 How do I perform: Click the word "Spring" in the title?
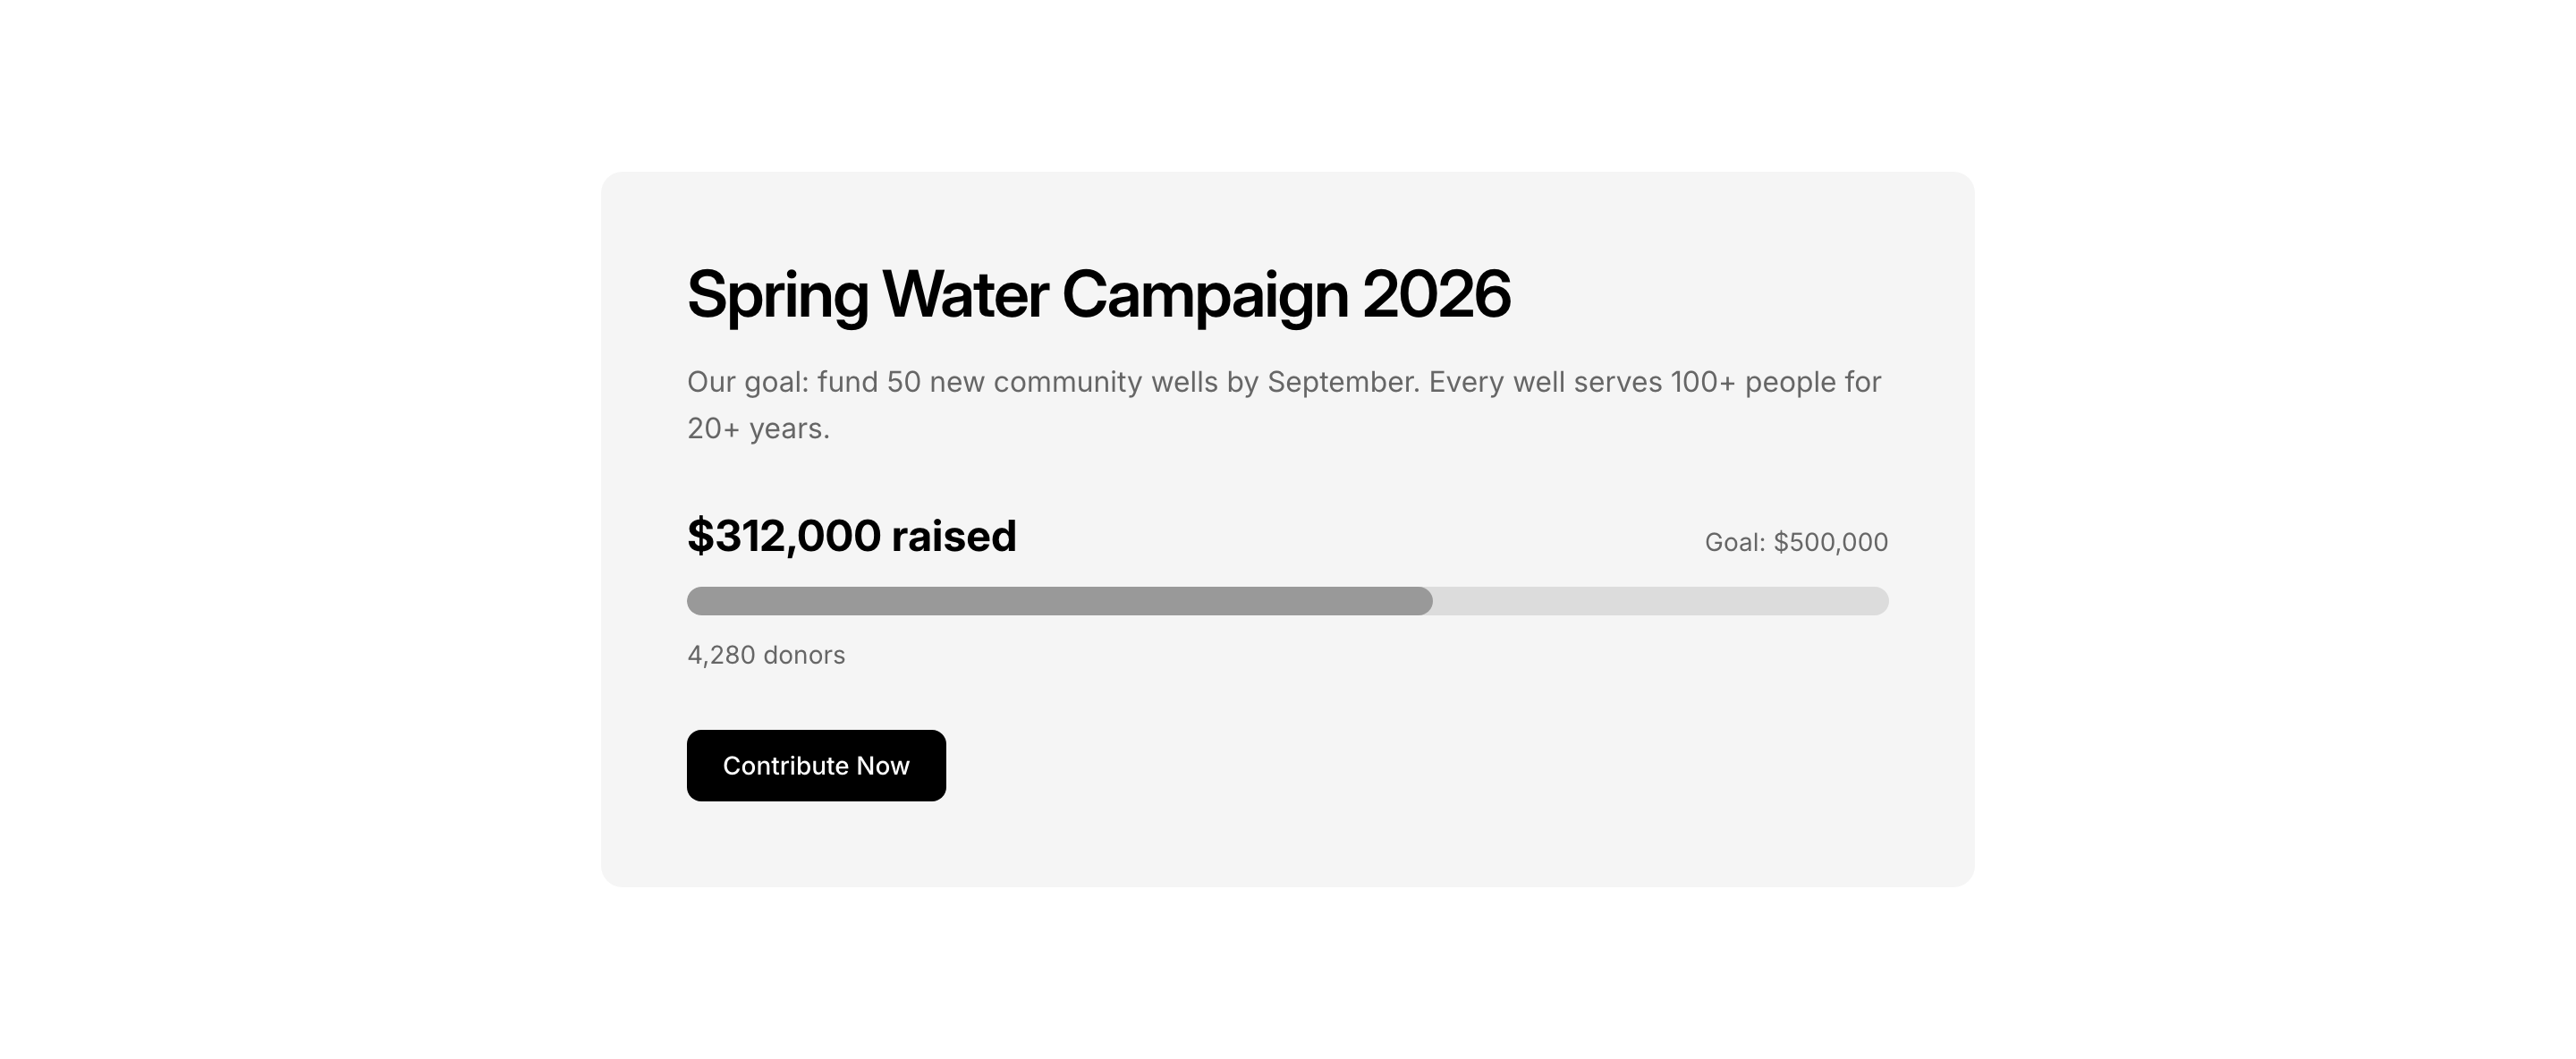click(777, 295)
